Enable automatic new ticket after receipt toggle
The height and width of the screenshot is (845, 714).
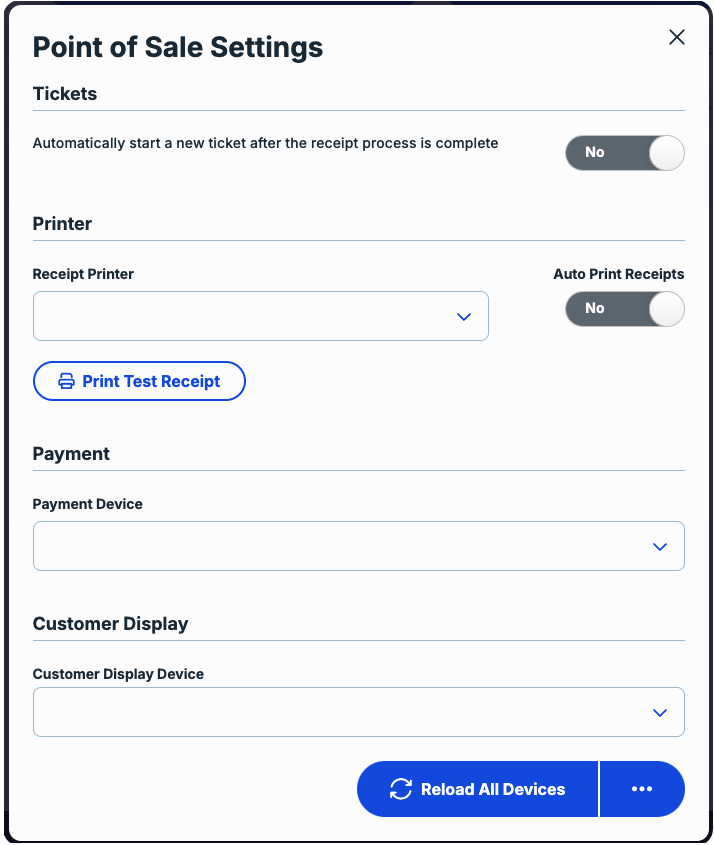625,153
